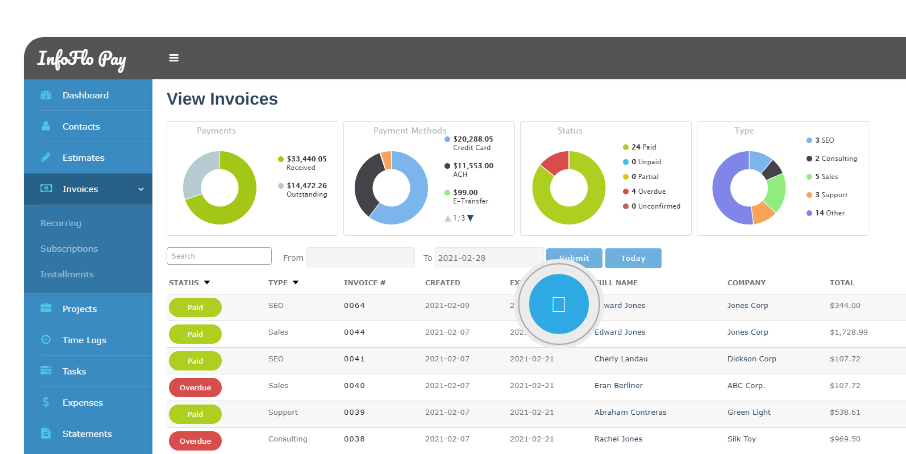Image resolution: width=906 pixels, height=454 pixels.
Task: Click the invoice Search field
Action: [x=219, y=256]
